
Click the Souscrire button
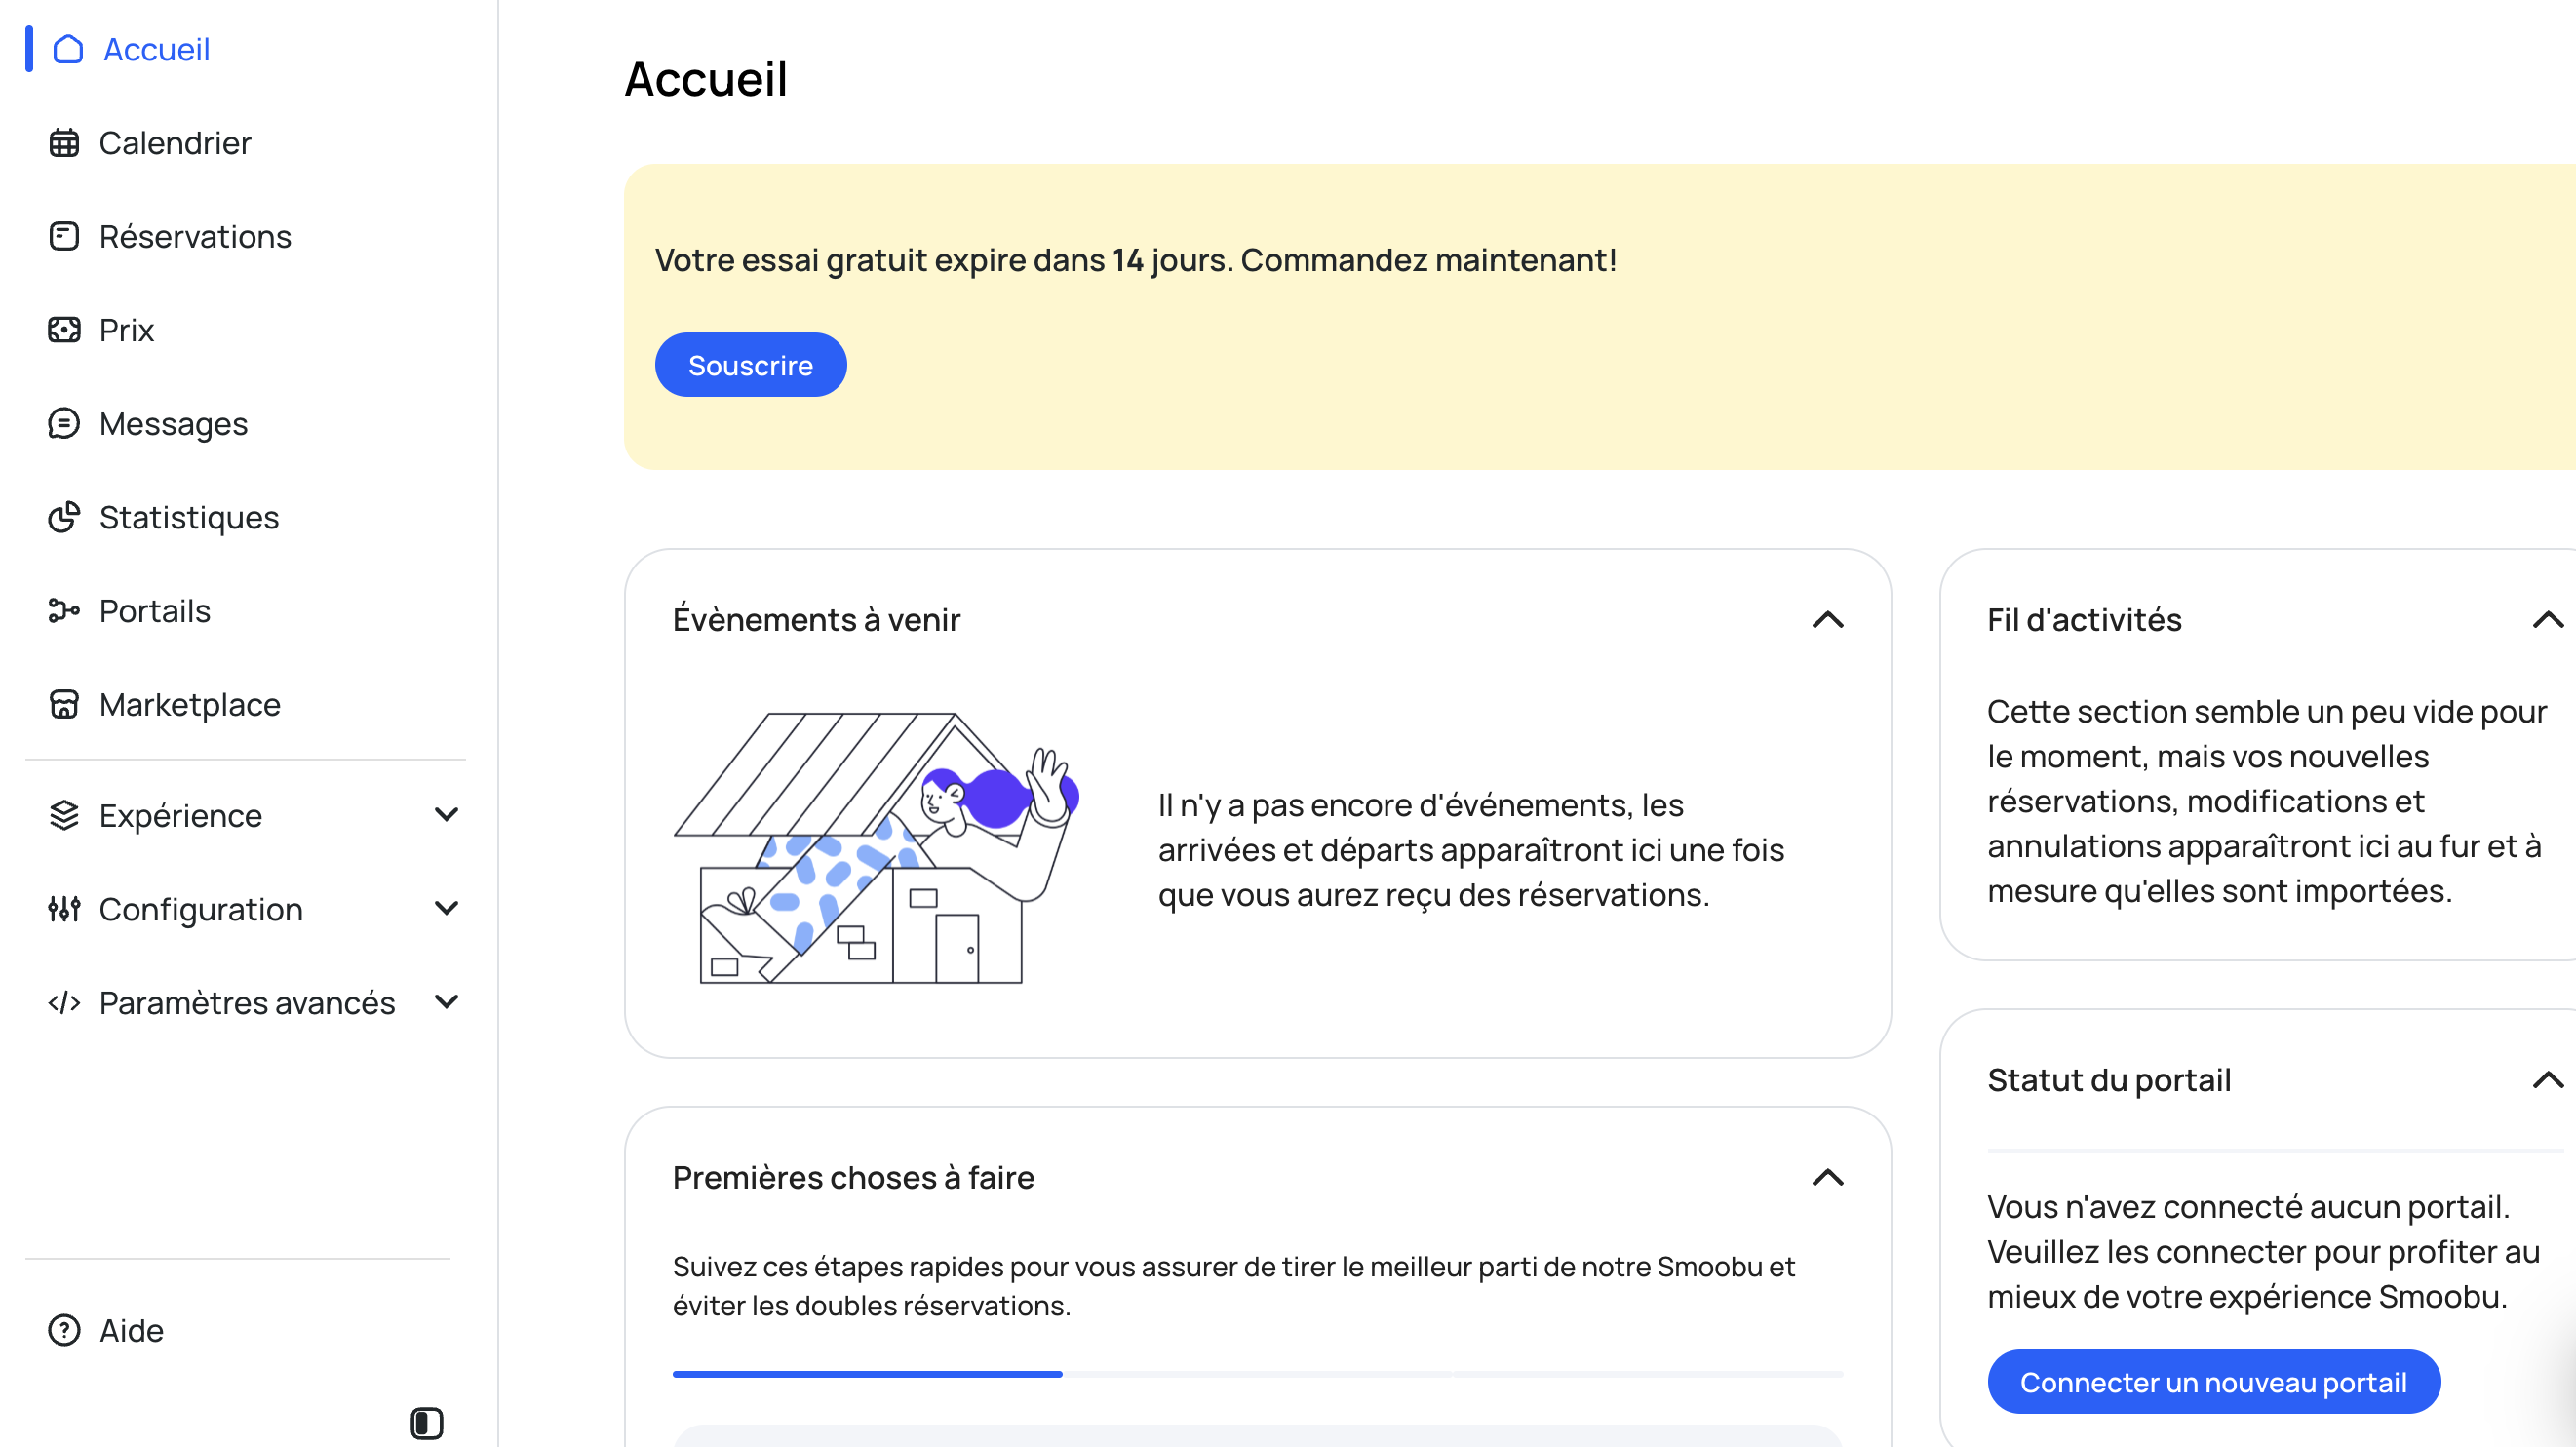[x=750, y=365]
